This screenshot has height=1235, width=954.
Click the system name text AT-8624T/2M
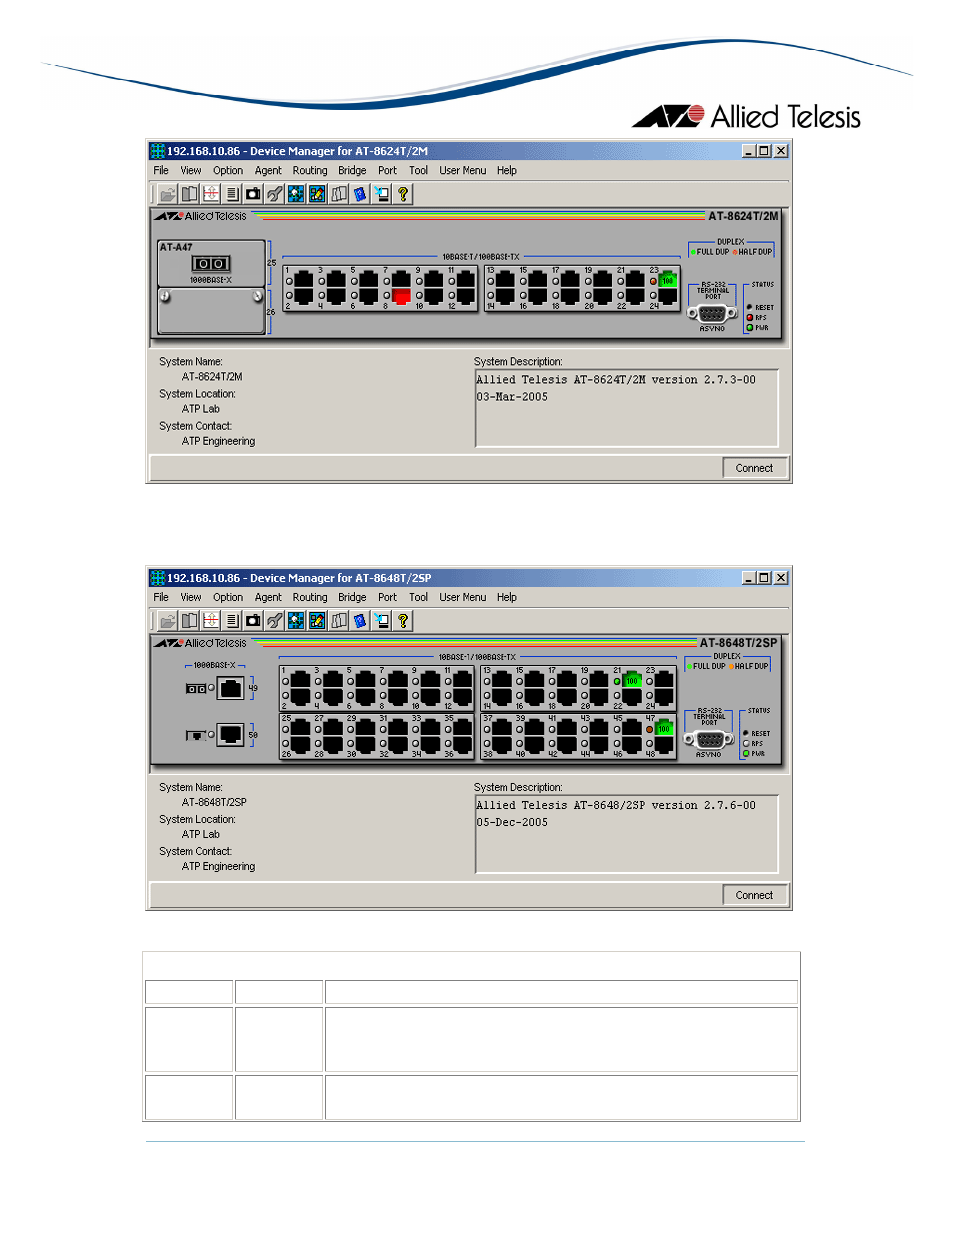[x=212, y=377]
